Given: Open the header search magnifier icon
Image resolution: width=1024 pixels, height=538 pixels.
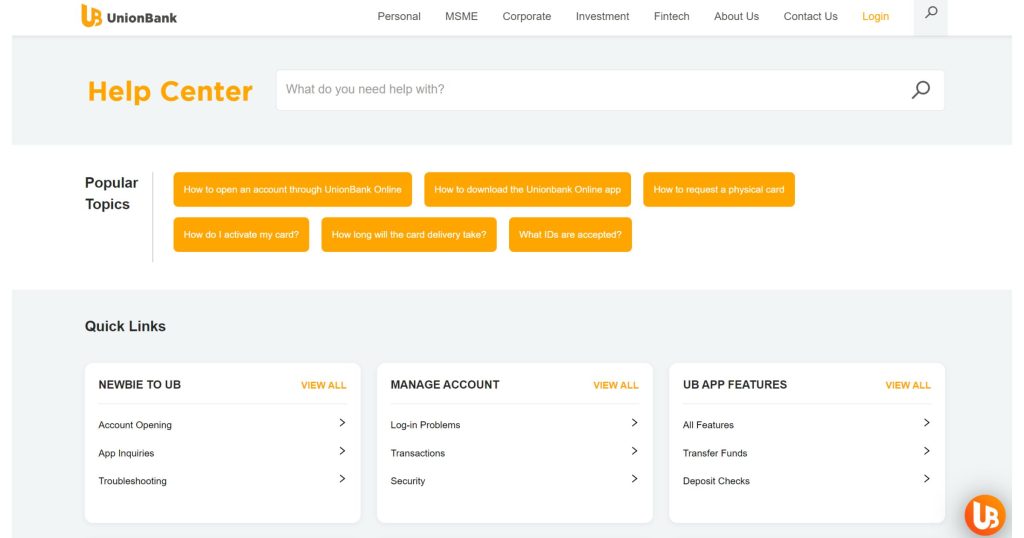Looking at the screenshot, I should 931,12.
